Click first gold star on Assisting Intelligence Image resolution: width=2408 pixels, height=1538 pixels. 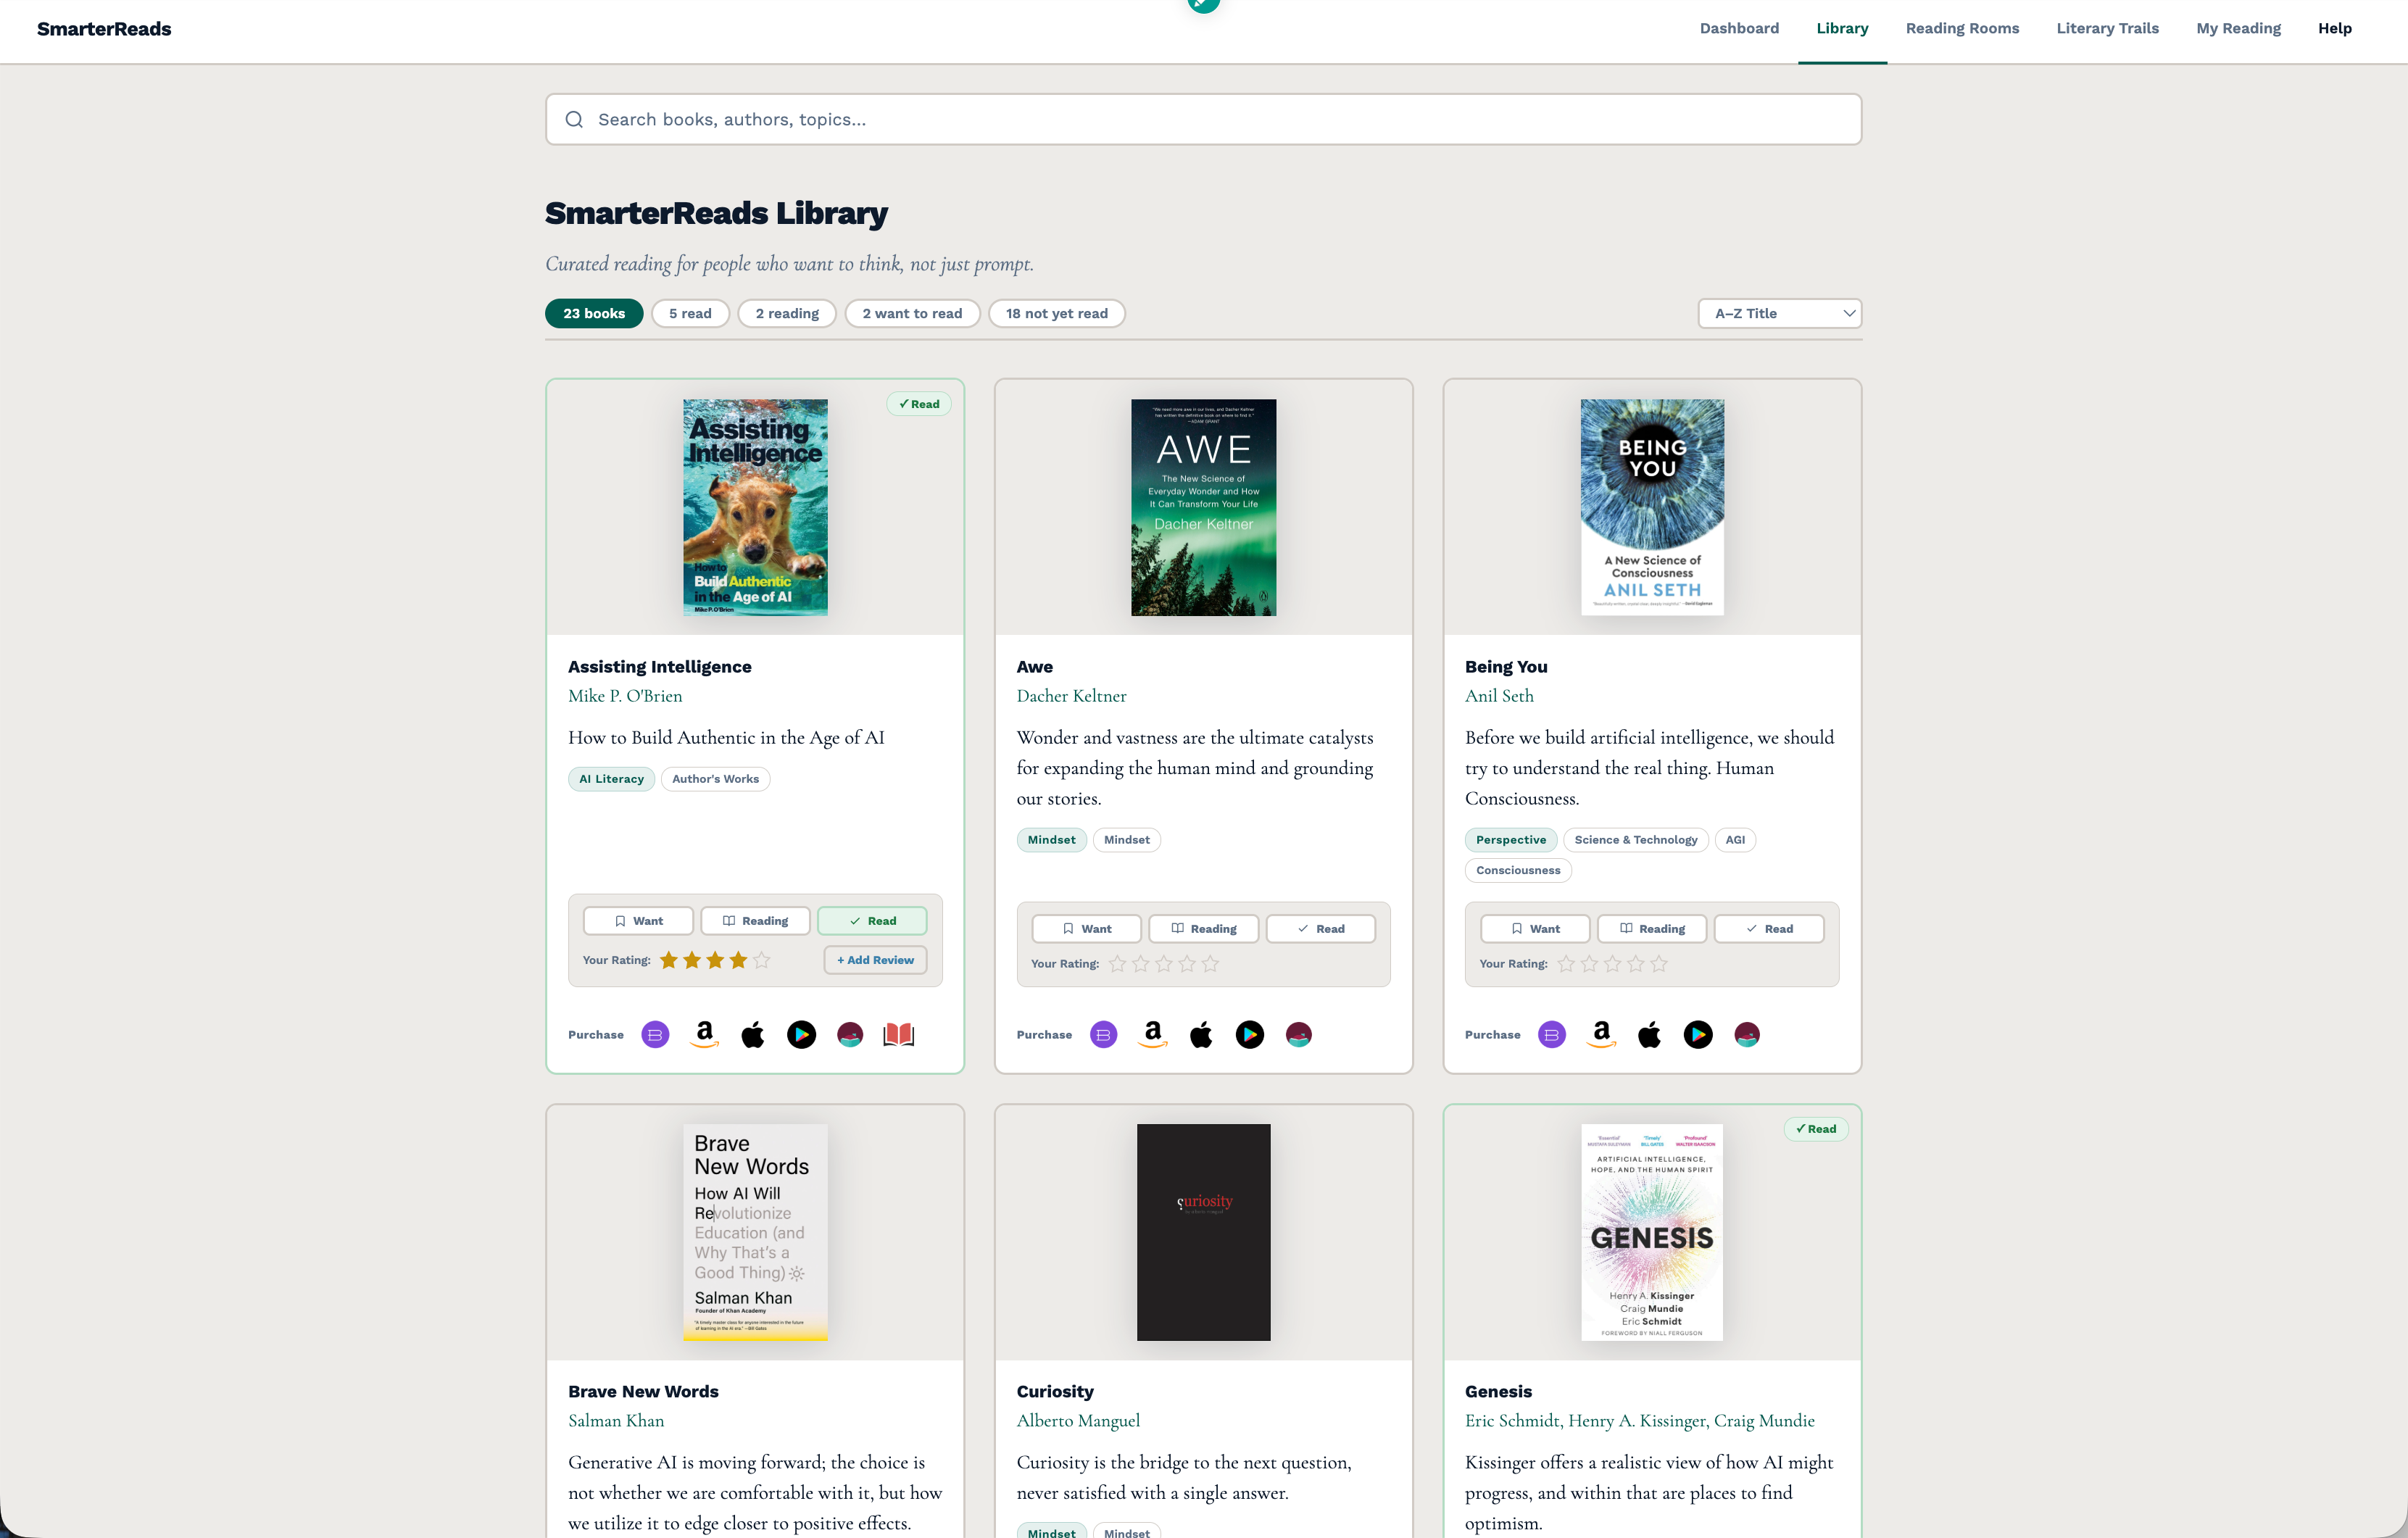coord(669,960)
